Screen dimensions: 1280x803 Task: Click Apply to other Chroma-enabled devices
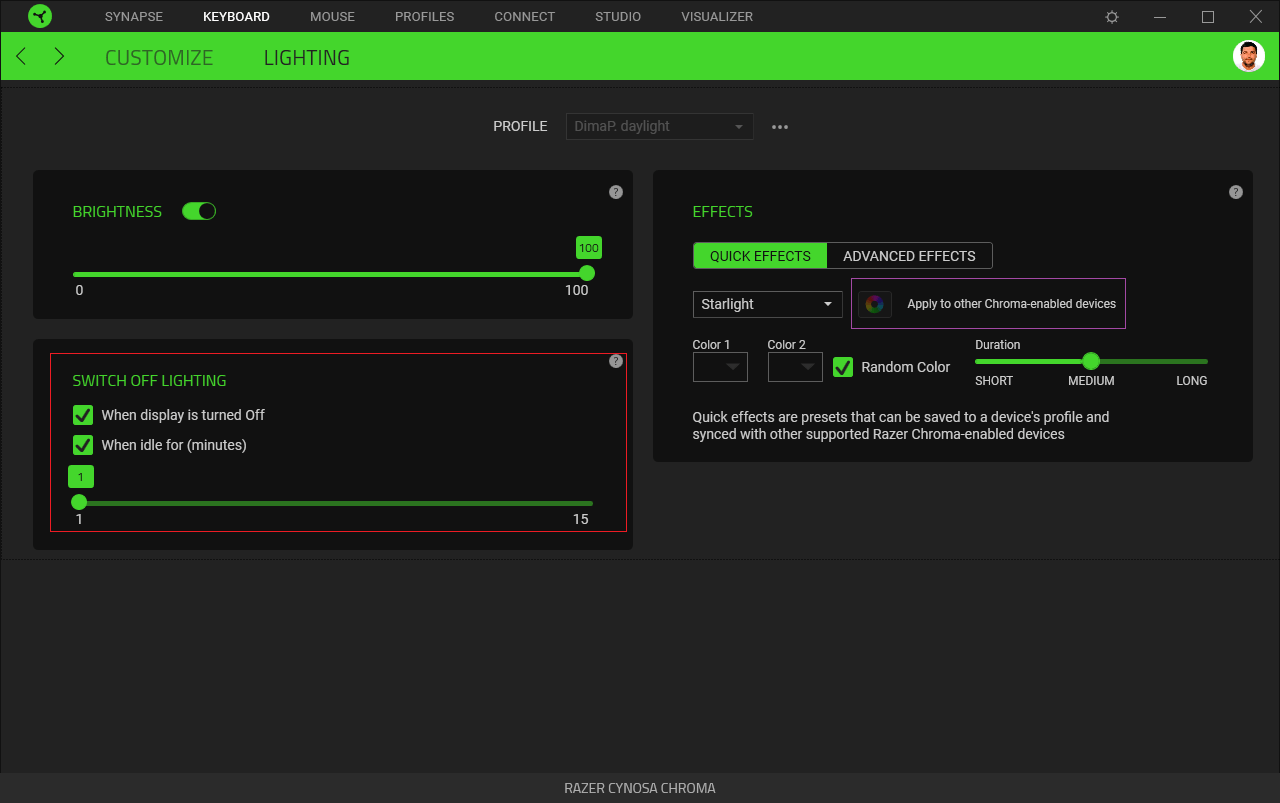pos(1011,303)
